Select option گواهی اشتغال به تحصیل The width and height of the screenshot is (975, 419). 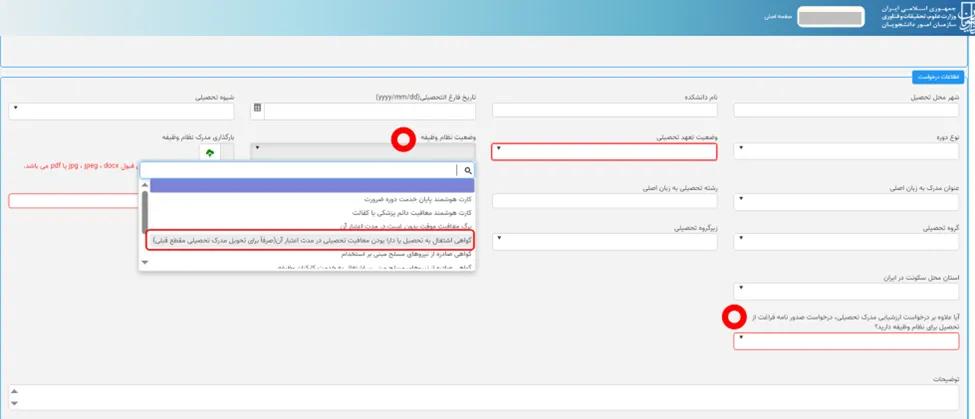point(310,240)
